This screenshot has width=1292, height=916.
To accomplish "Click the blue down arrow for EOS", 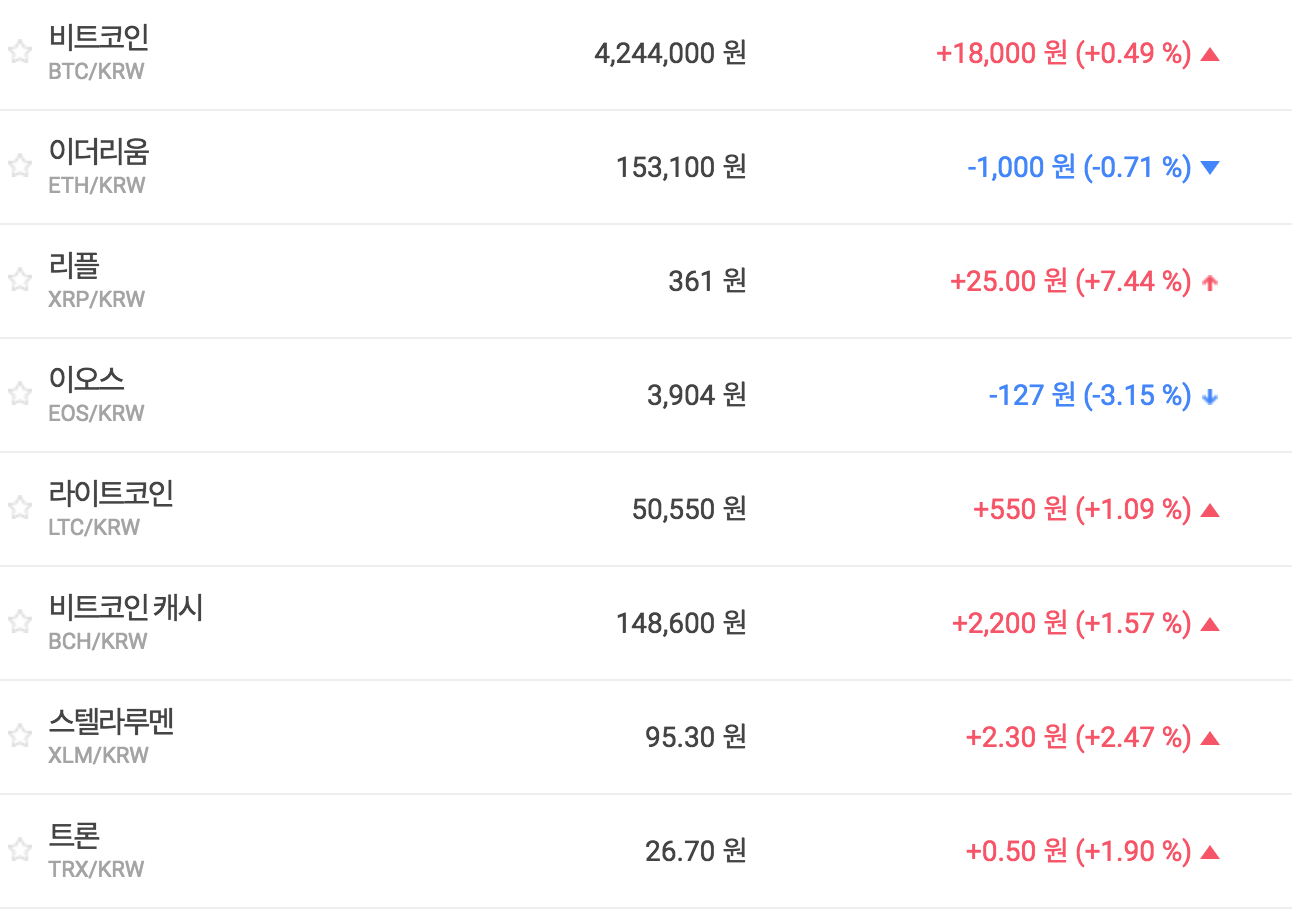I will (1210, 397).
